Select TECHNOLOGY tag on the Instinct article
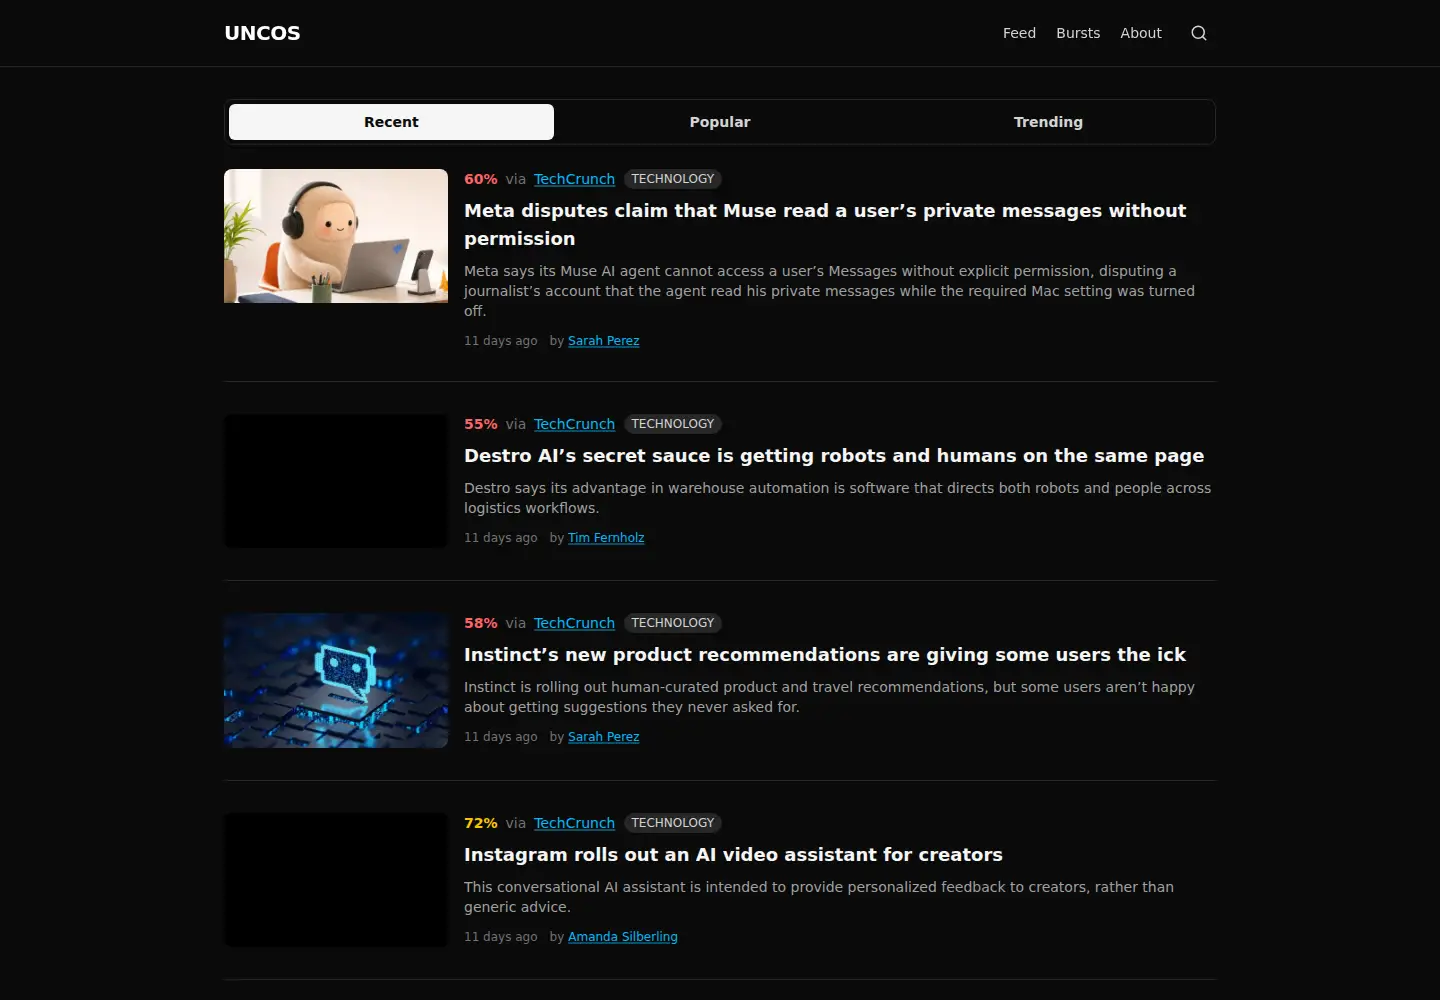This screenshot has height=1000, width=1440. [x=673, y=623]
